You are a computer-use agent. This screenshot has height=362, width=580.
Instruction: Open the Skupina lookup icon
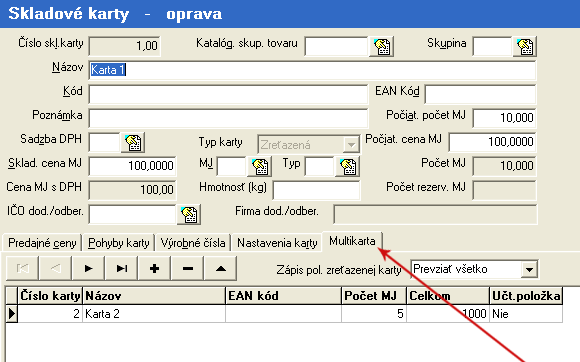pyautogui.click(x=525, y=46)
